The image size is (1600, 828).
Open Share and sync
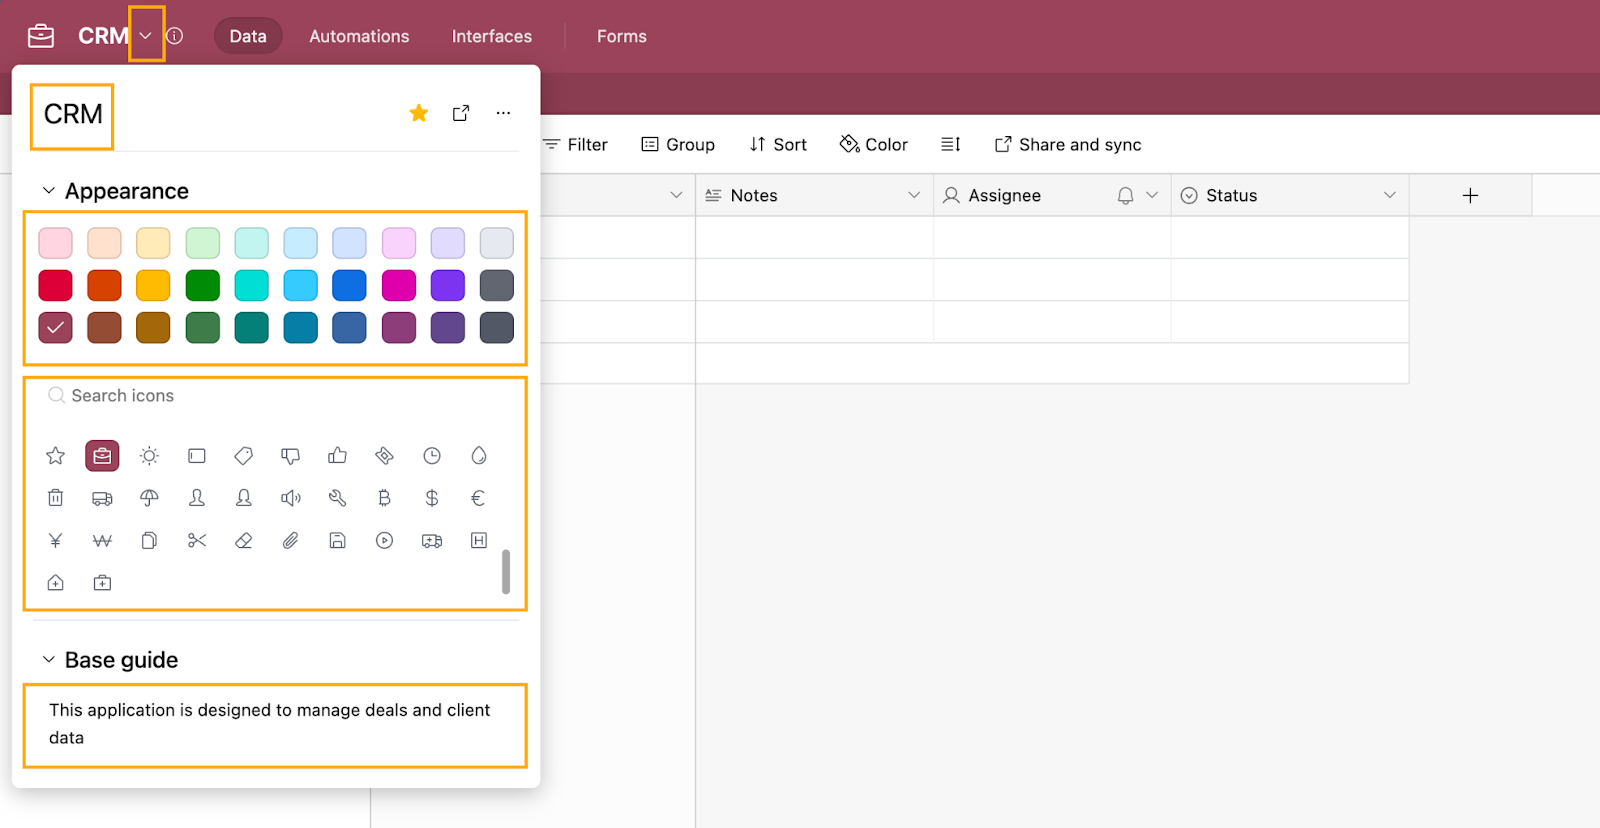click(x=1068, y=145)
